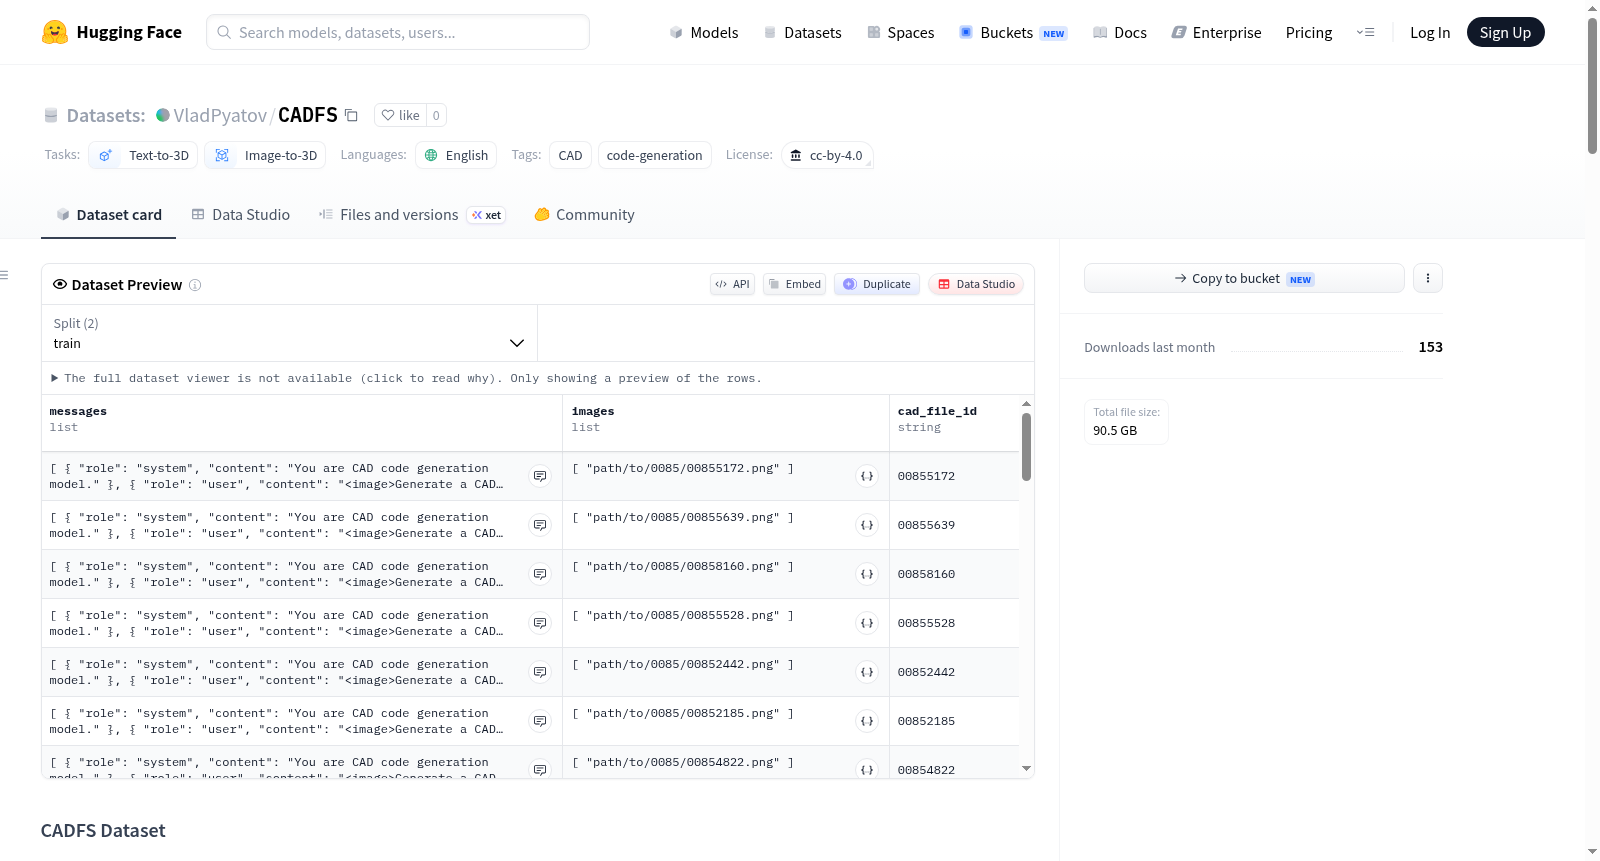Image resolution: width=1600 pixels, height=861 pixels.
Task: Show JSON of images cell 00855528.png
Action: tap(867, 623)
